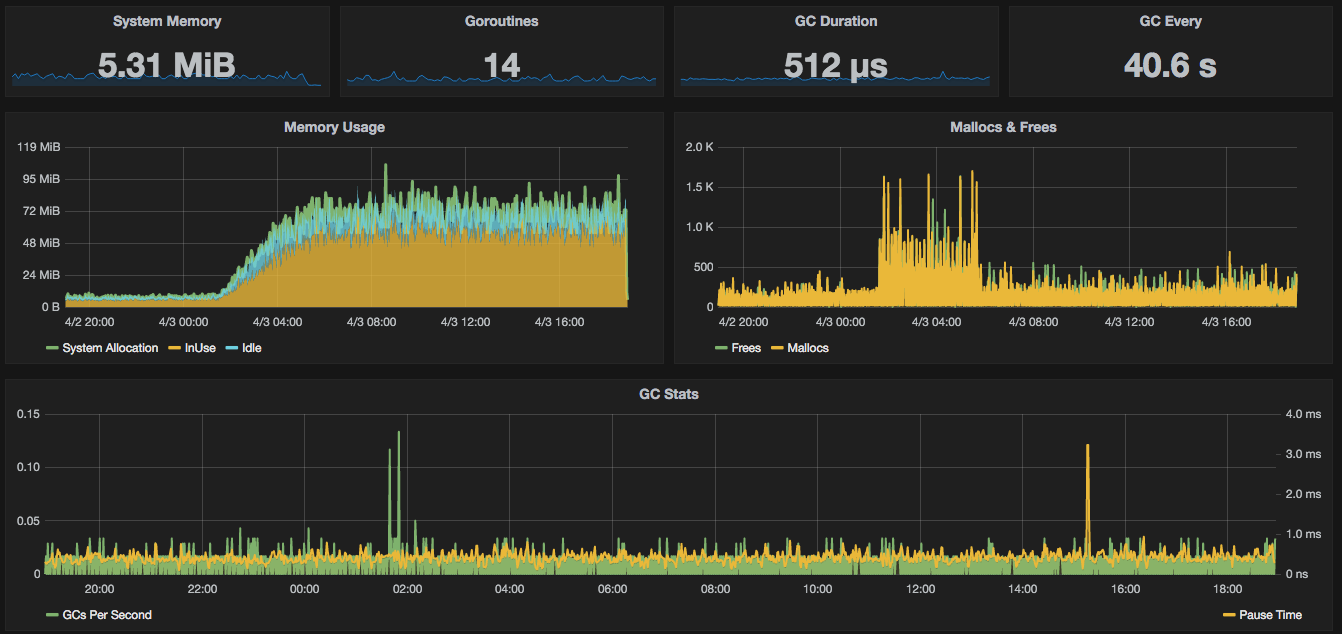Click the 95 MiB y-axis label
The image size is (1342, 634).
click(41, 179)
